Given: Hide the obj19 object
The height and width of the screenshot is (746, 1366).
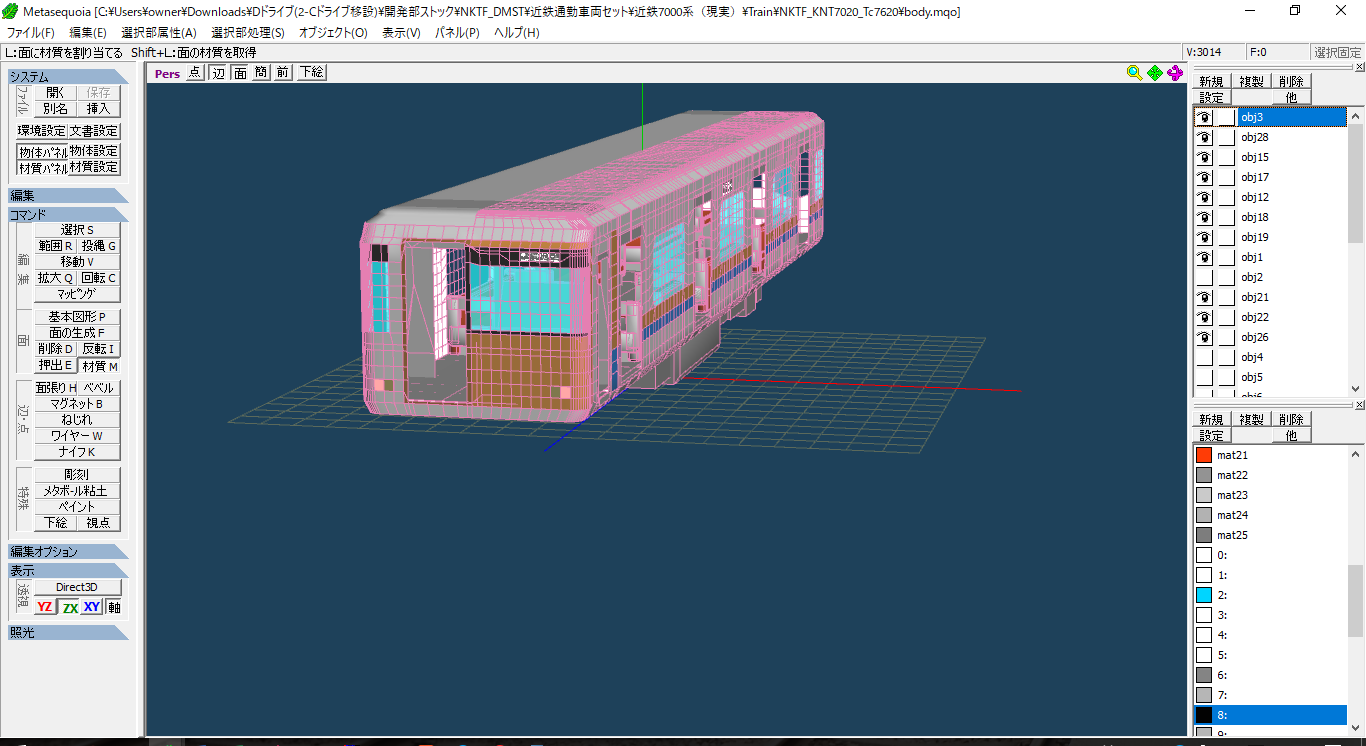Looking at the screenshot, I should tap(1204, 237).
